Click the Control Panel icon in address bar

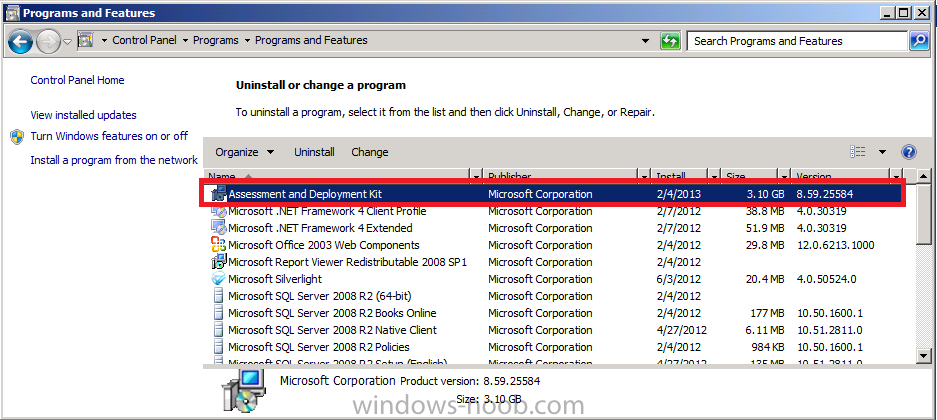[85, 41]
